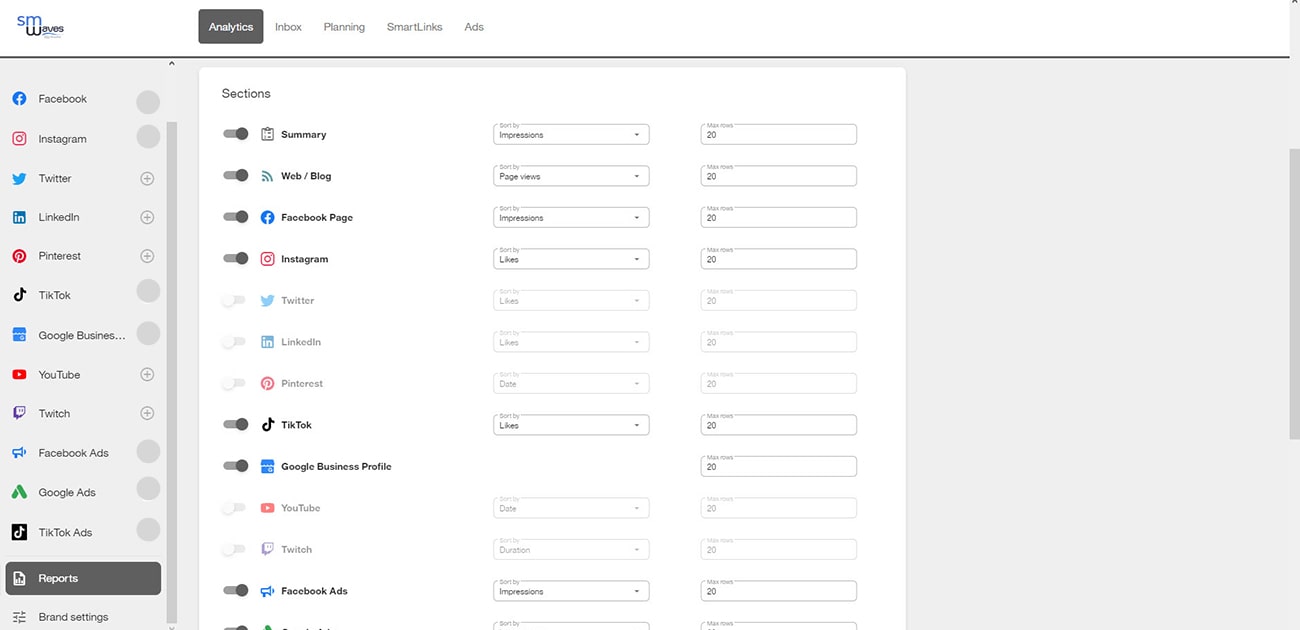Click the LinkedIn icon in sidebar

[19, 217]
